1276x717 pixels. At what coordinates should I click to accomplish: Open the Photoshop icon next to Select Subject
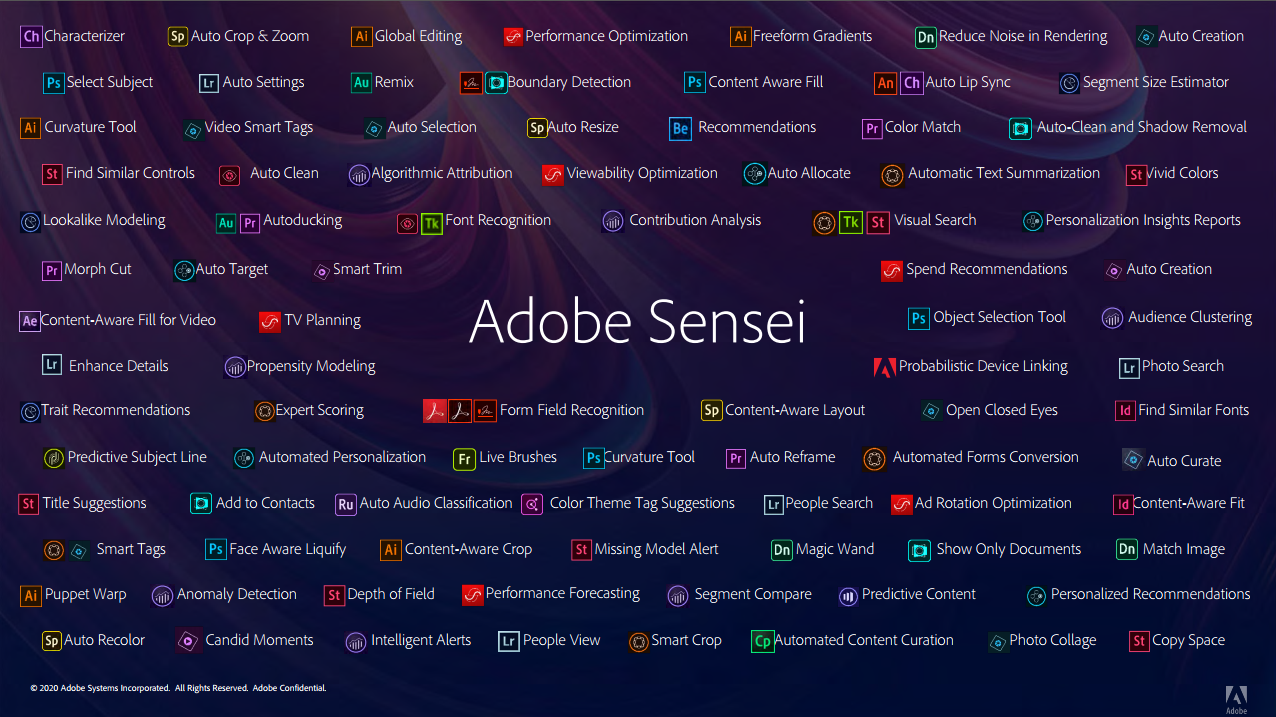click(x=54, y=83)
